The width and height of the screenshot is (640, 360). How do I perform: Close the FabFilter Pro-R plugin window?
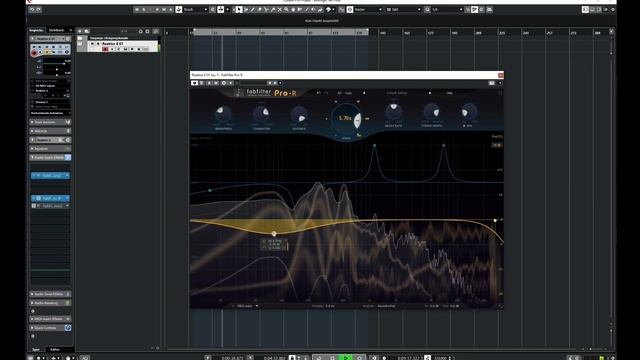[x=500, y=75]
